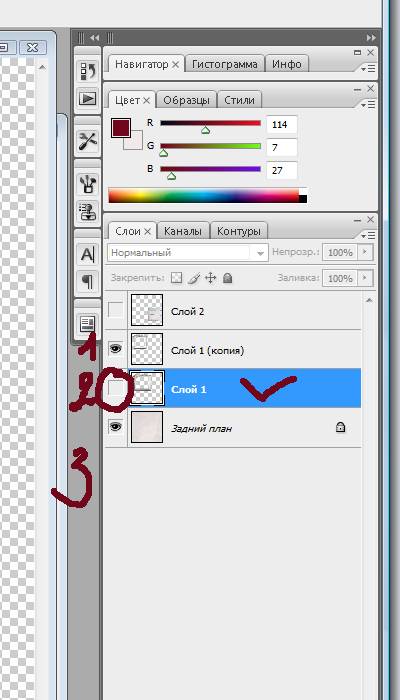Show the Слой 2 layer visibility
The image size is (400, 700).
(x=116, y=310)
